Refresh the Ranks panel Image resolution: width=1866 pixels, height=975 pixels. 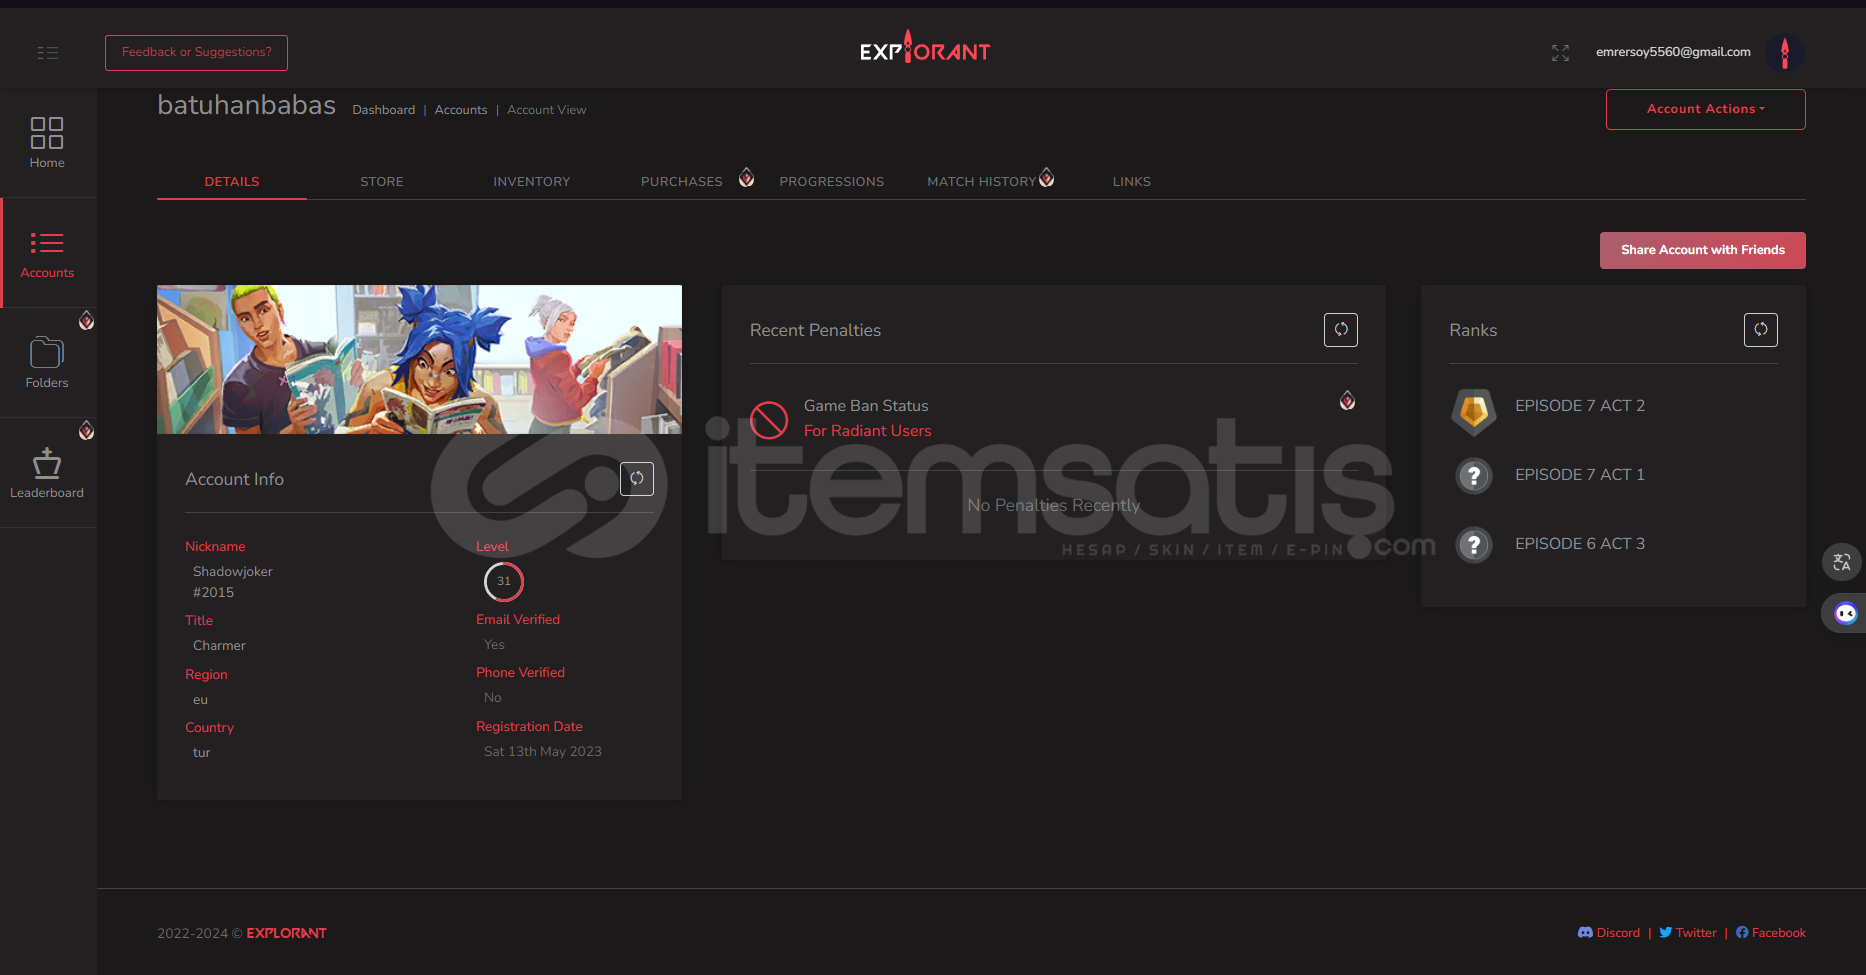pyautogui.click(x=1761, y=330)
